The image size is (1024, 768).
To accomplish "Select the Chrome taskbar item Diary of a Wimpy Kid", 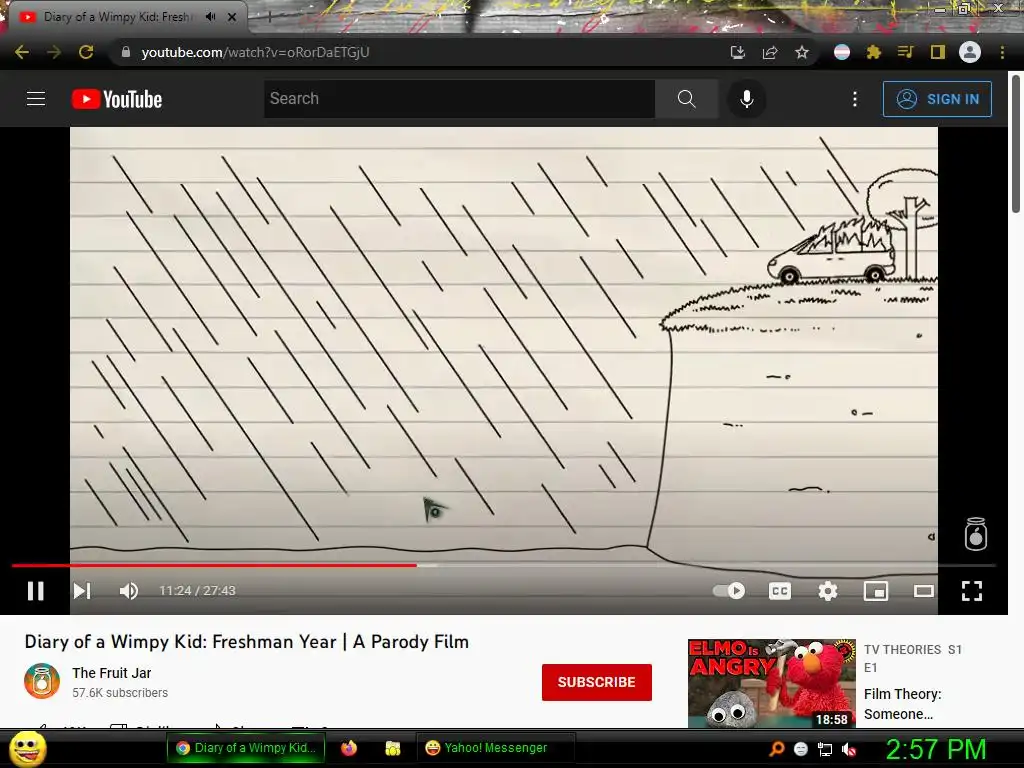I will (x=247, y=748).
